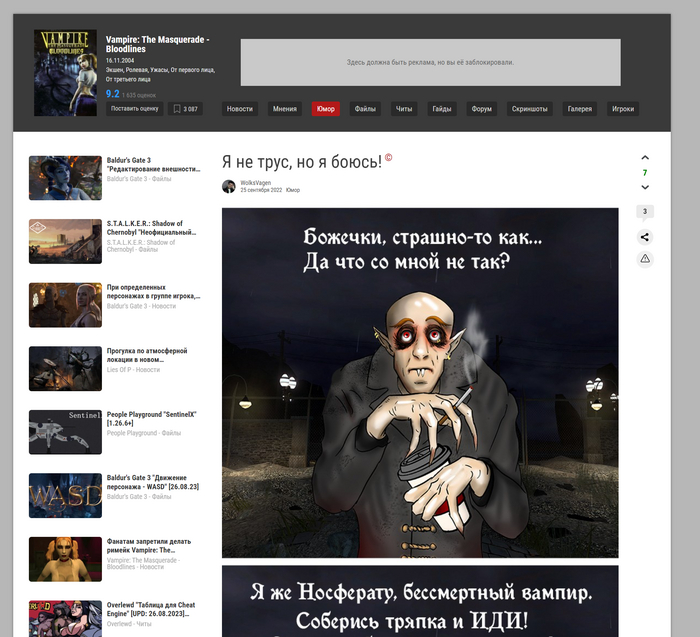Open the Гайды tab
Screen dimensions: 700x637
click(x=442, y=109)
